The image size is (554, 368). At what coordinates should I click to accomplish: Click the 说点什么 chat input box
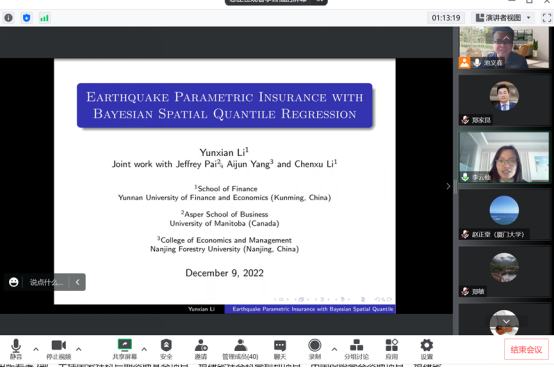point(46,282)
